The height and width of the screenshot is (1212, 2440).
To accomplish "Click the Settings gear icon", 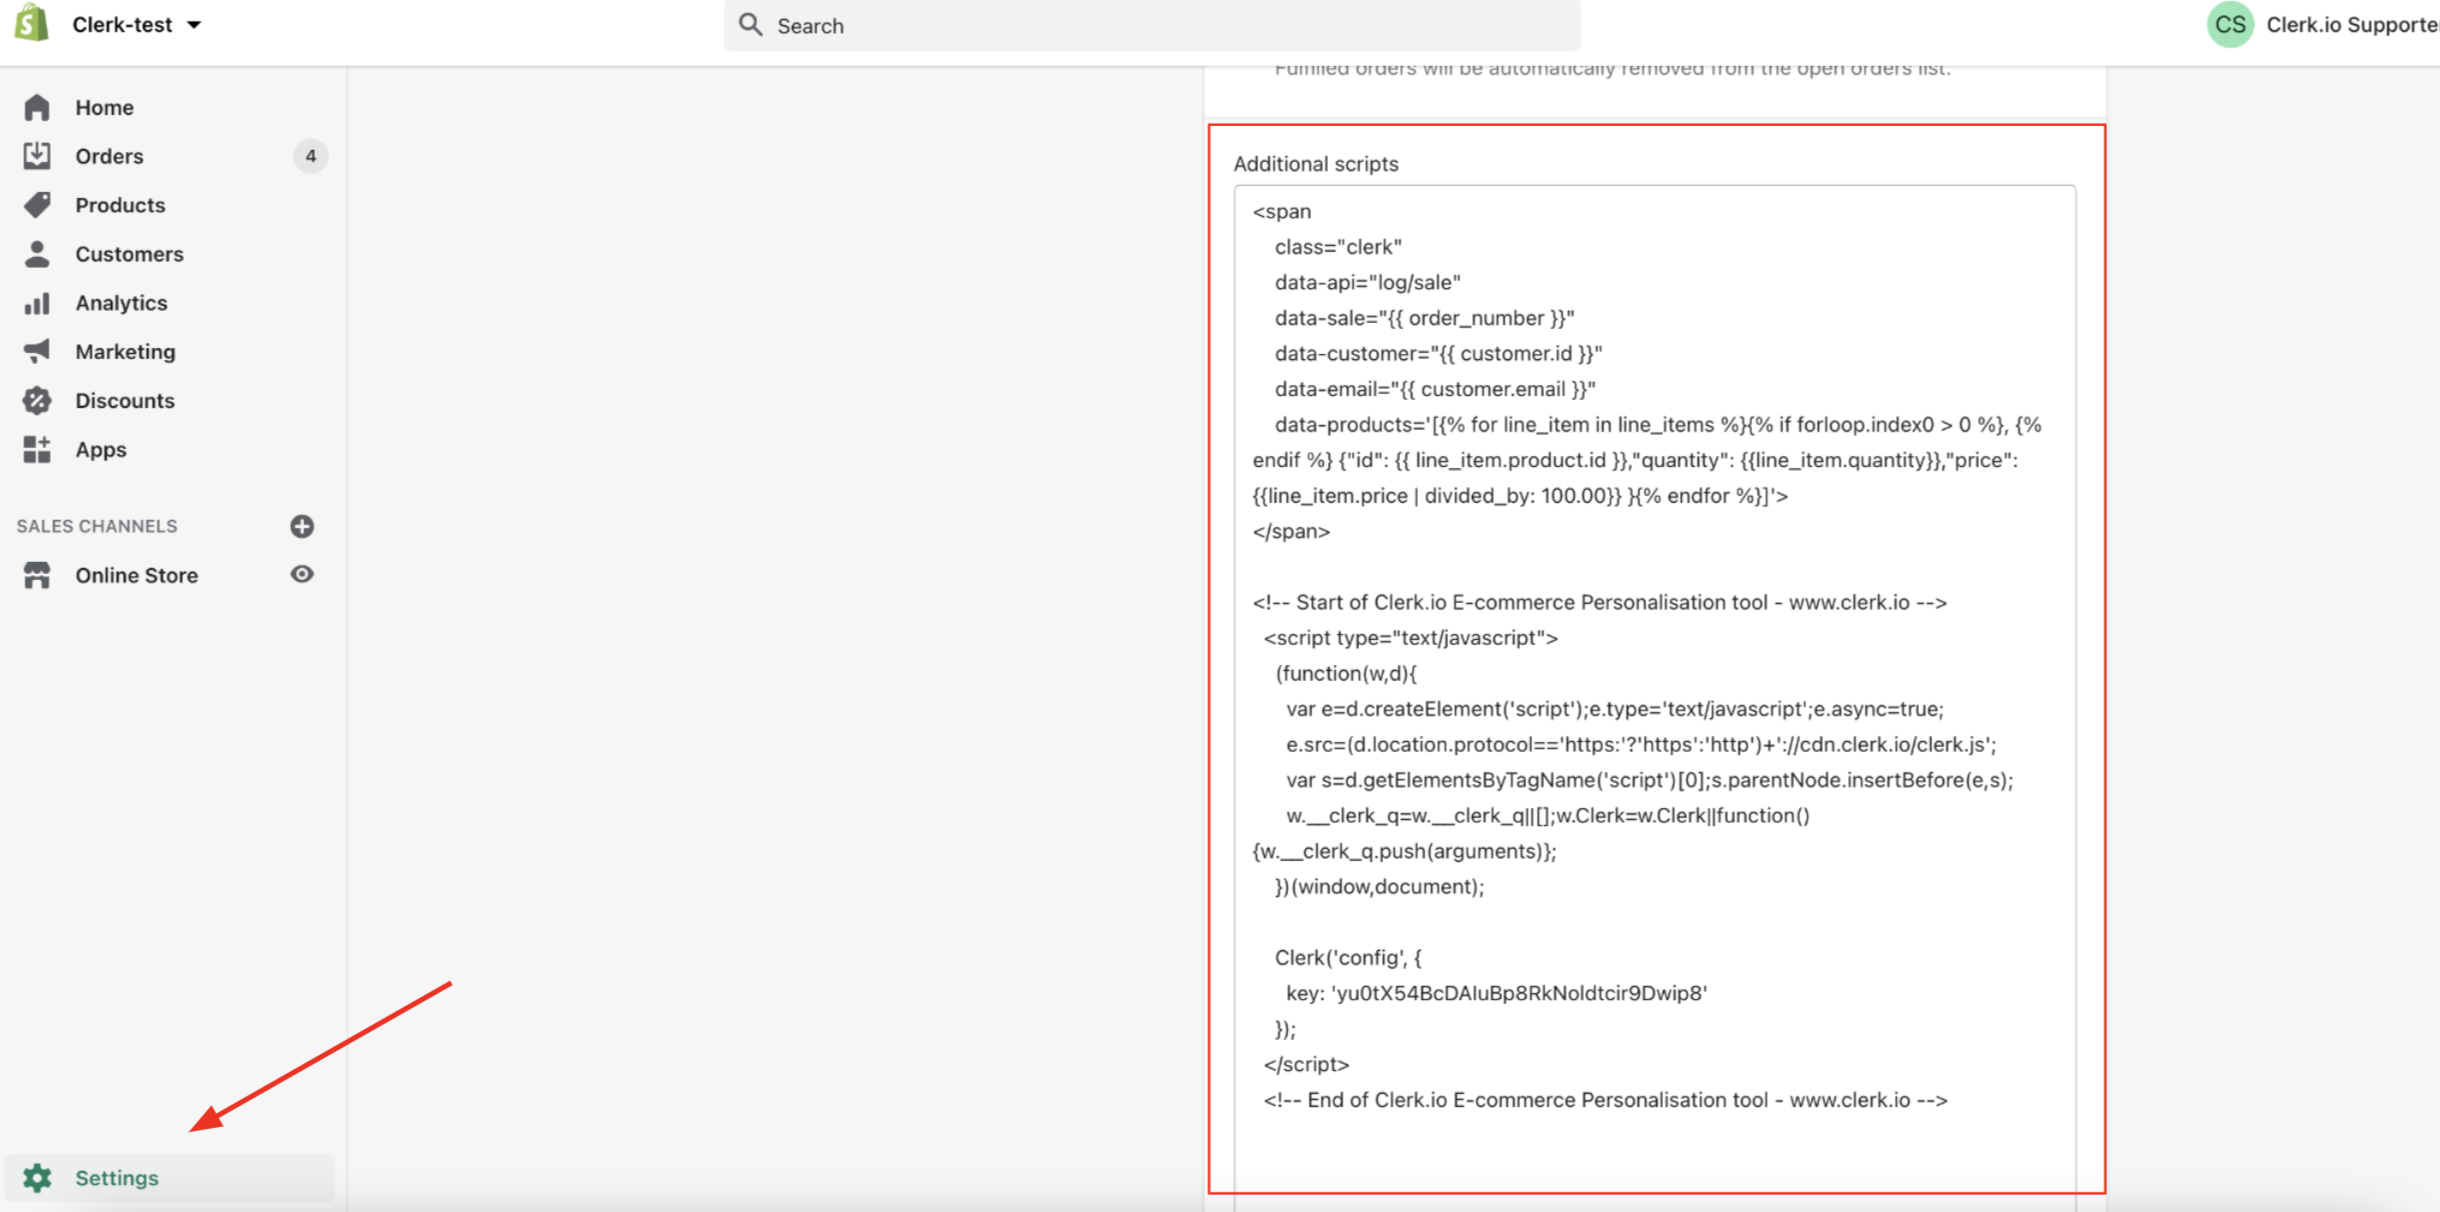I will (37, 1178).
